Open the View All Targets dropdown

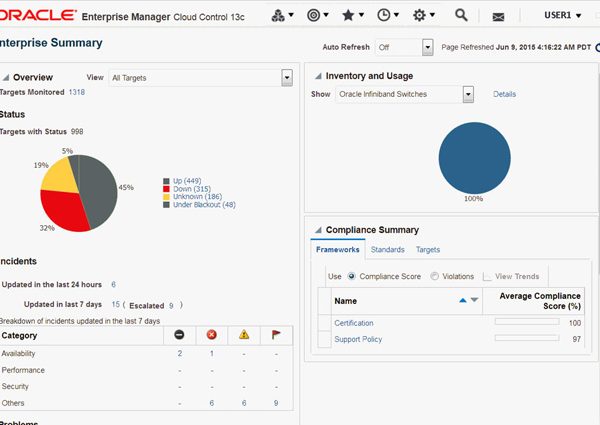tap(287, 78)
